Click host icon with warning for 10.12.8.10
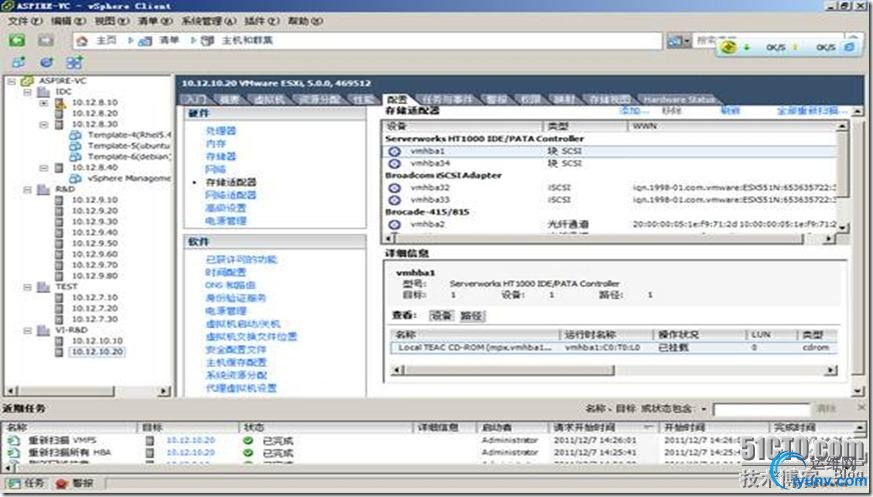The image size is (873, 497). pyautogui.click(x=60, y=103)
